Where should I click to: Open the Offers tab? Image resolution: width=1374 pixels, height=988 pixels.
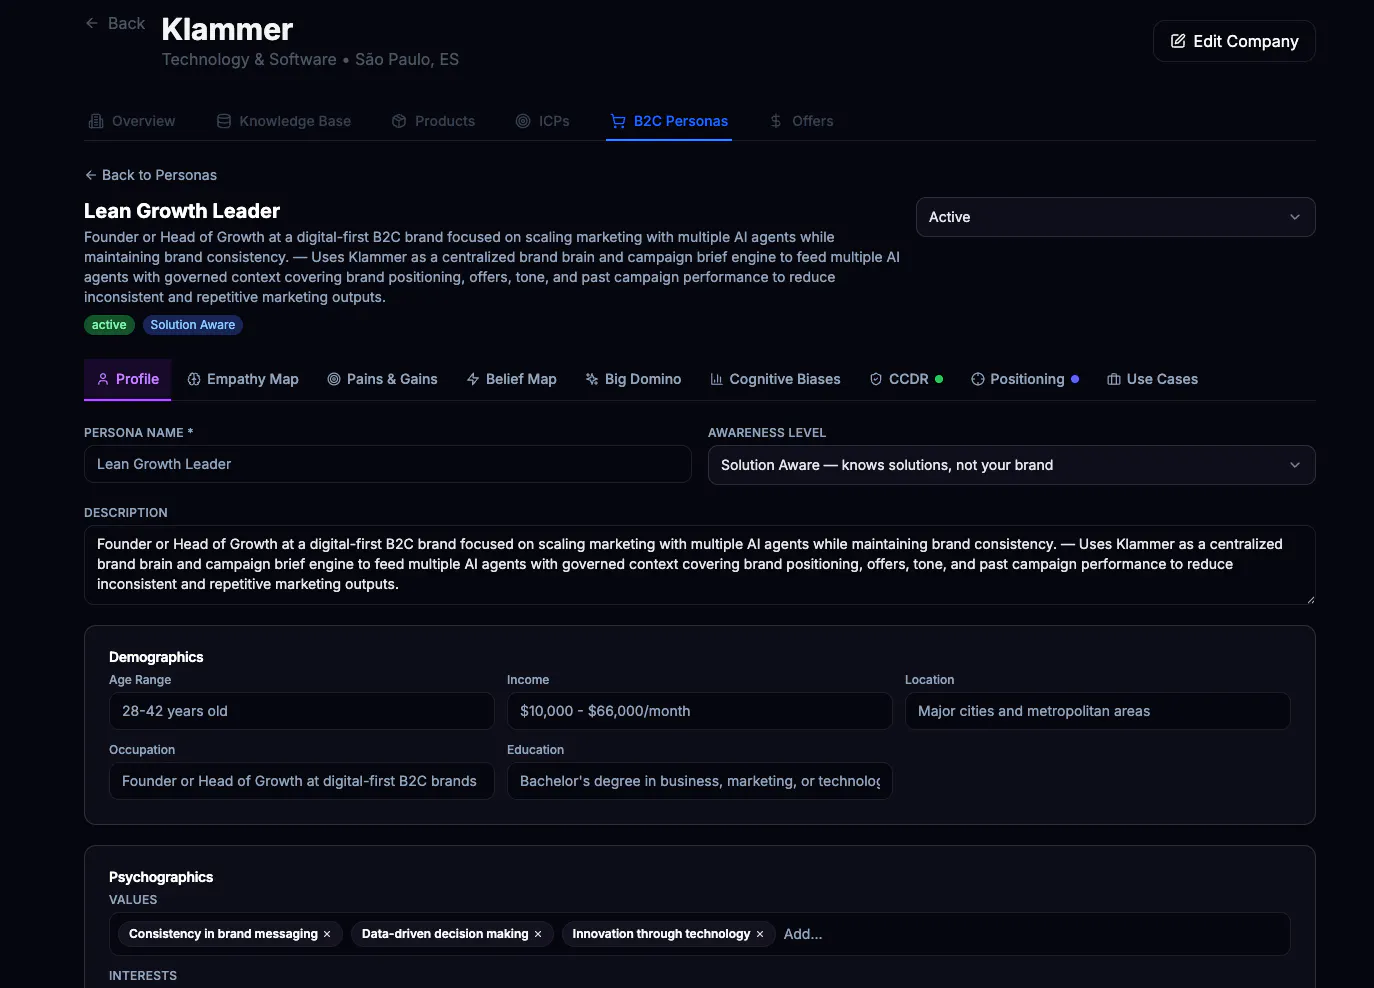pos(801,121)
